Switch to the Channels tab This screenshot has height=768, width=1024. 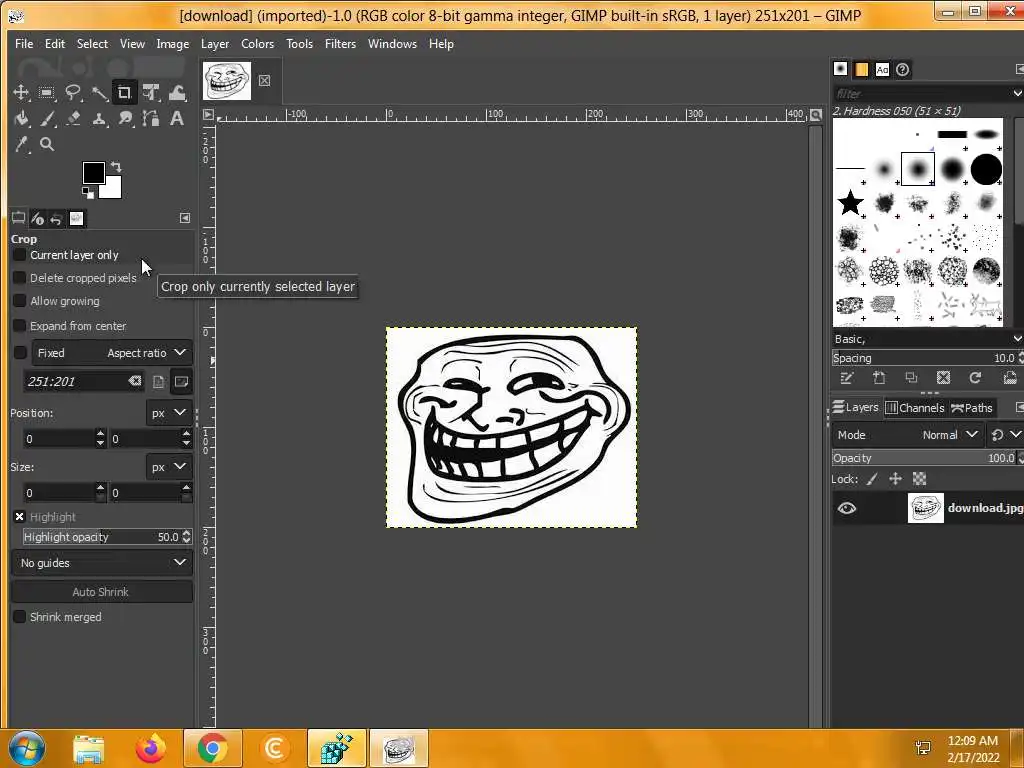pos(915,408)
